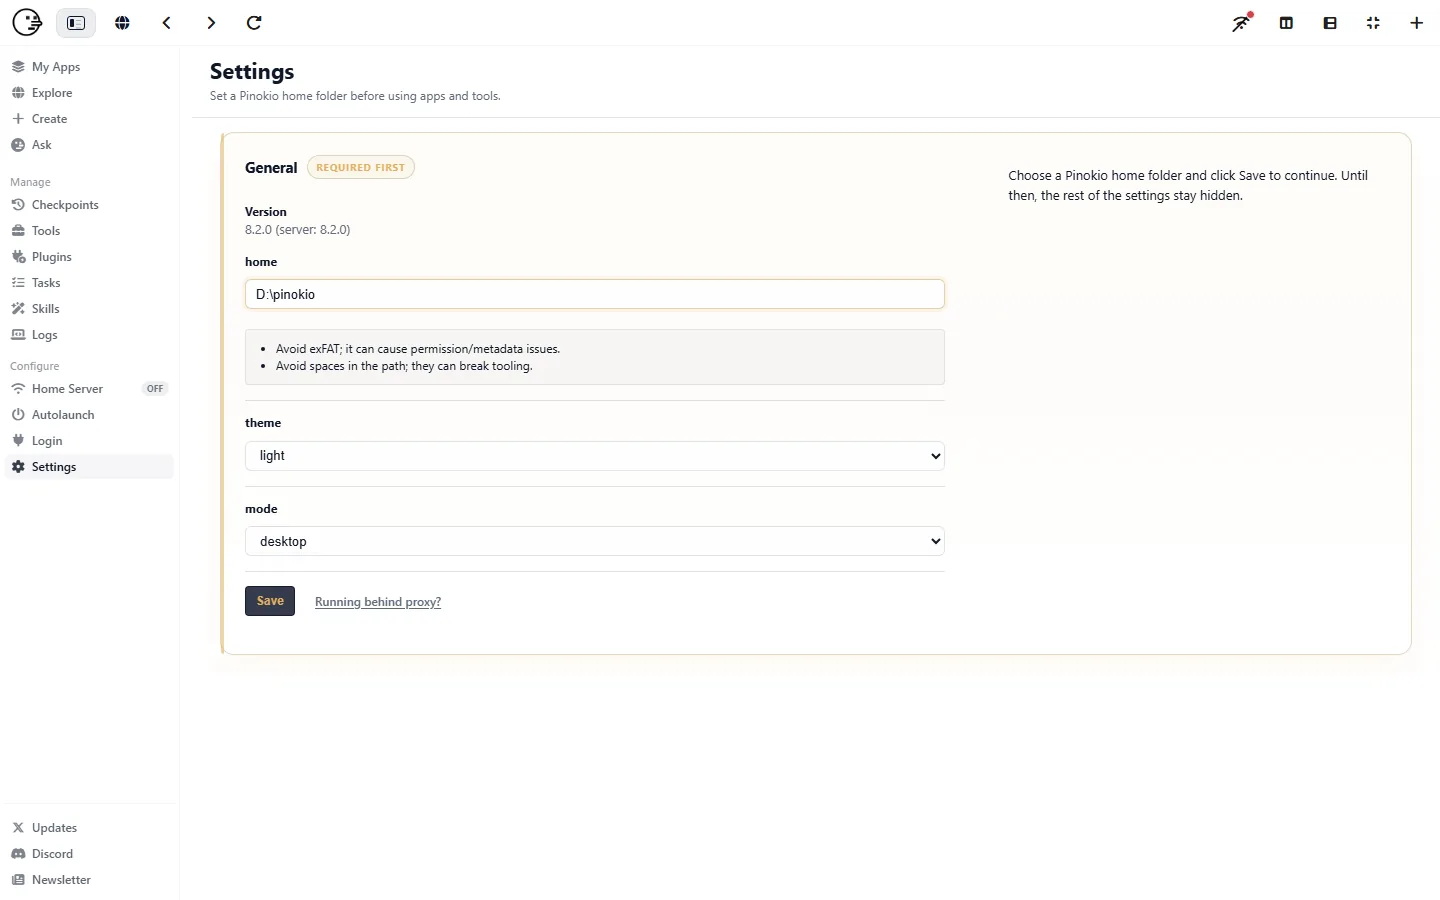Click version text 8.2.0 (server: 8.2.0)

tap(298, 230)
